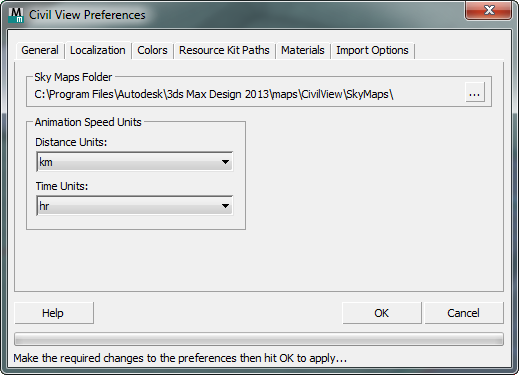519x375 pixels.
Task: Select the Localization tab
Action: [x=98, y=50]
